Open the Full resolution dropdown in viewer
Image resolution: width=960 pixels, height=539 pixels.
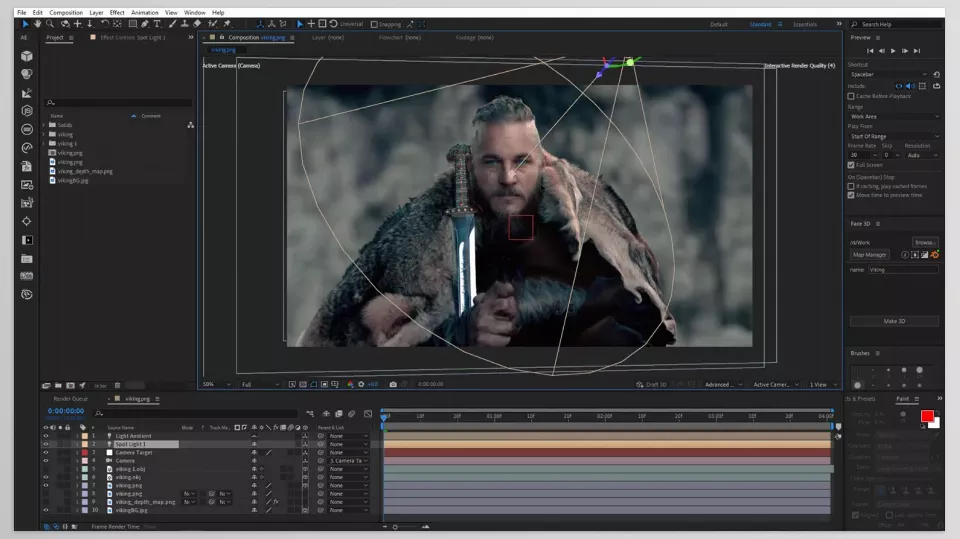click(x=260, y=384)
